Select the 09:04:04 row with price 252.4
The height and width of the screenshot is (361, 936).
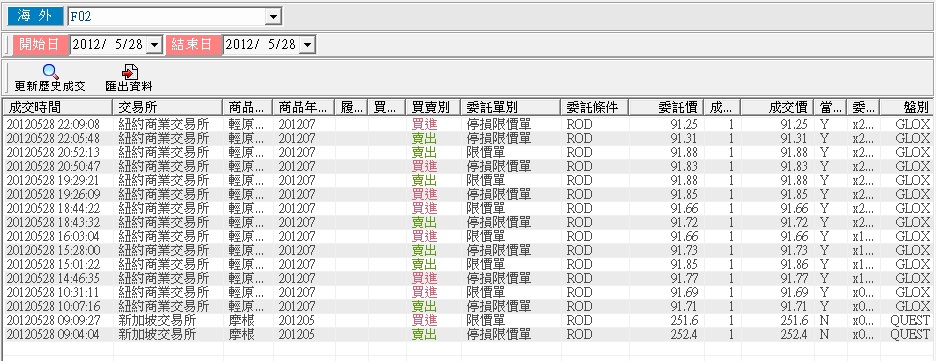coord(467,335)
